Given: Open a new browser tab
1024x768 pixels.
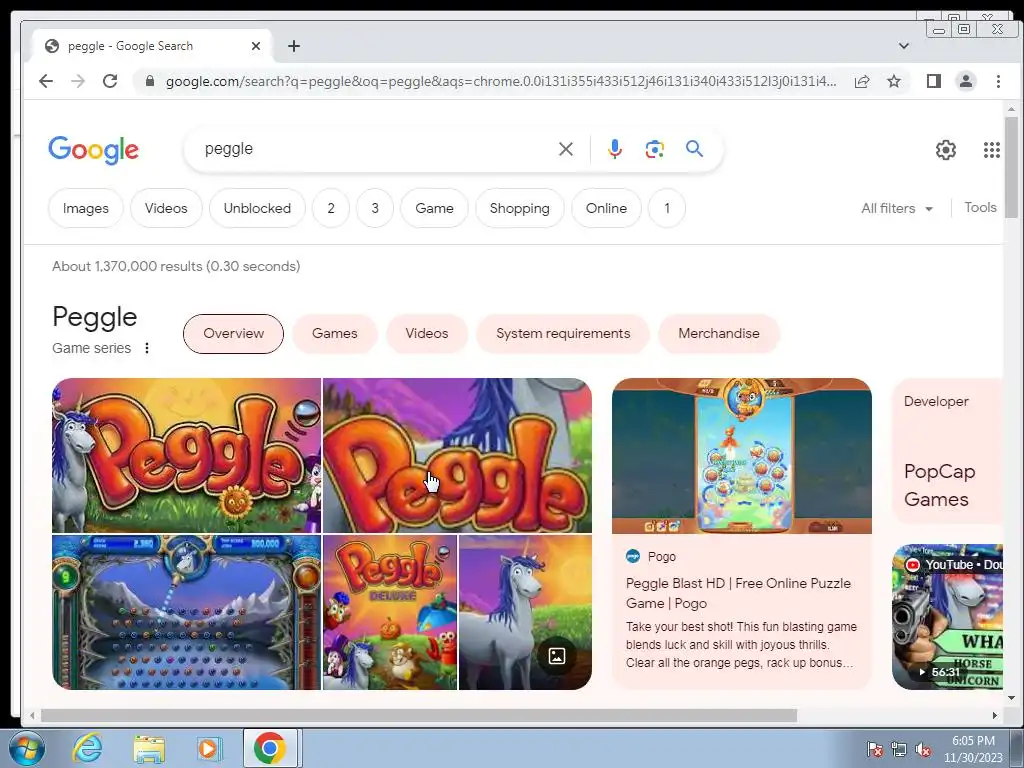Looking at the screenshot, I should pos(294,46).
